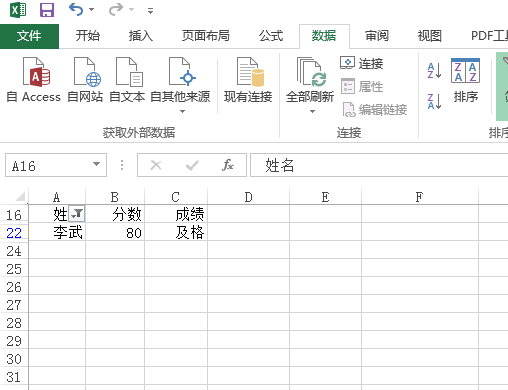
Task: Click the 属性 properties button
Action: (362, 87)
